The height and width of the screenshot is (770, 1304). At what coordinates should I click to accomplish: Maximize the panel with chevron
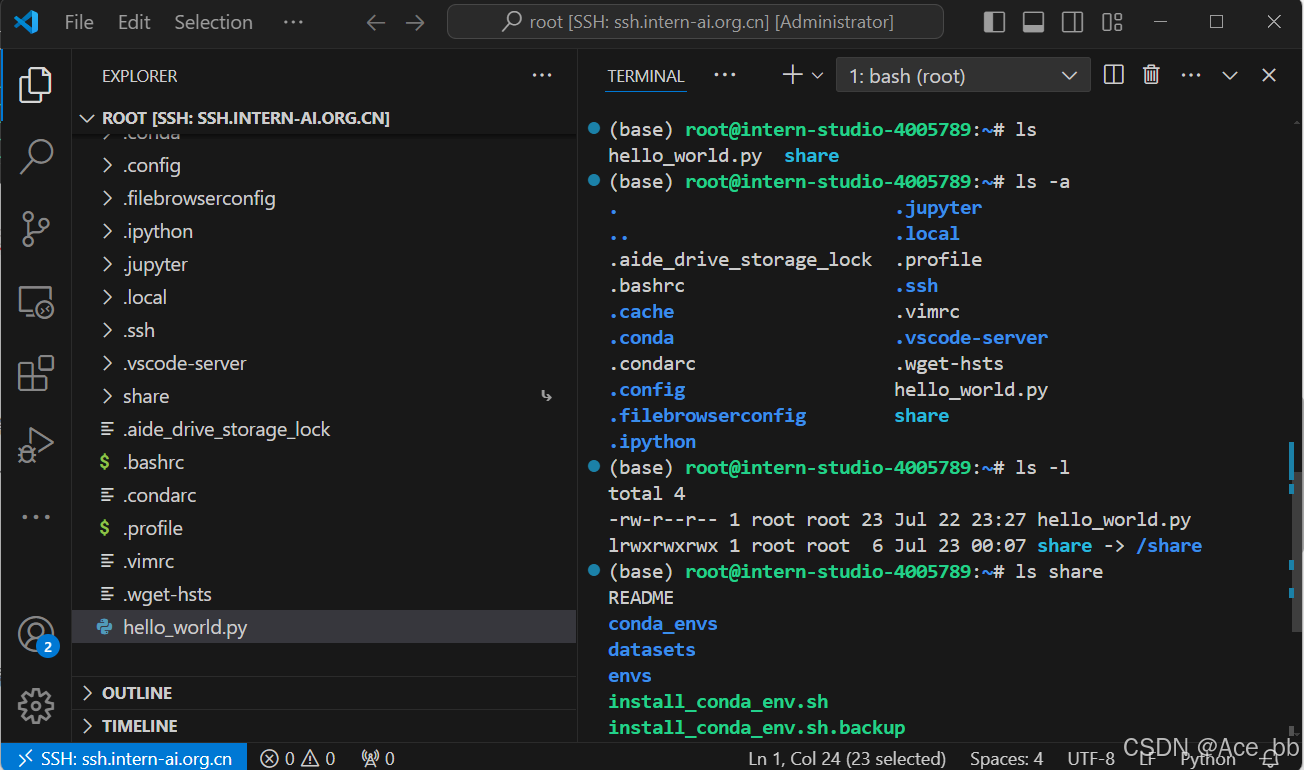(x=1230, y=75)
